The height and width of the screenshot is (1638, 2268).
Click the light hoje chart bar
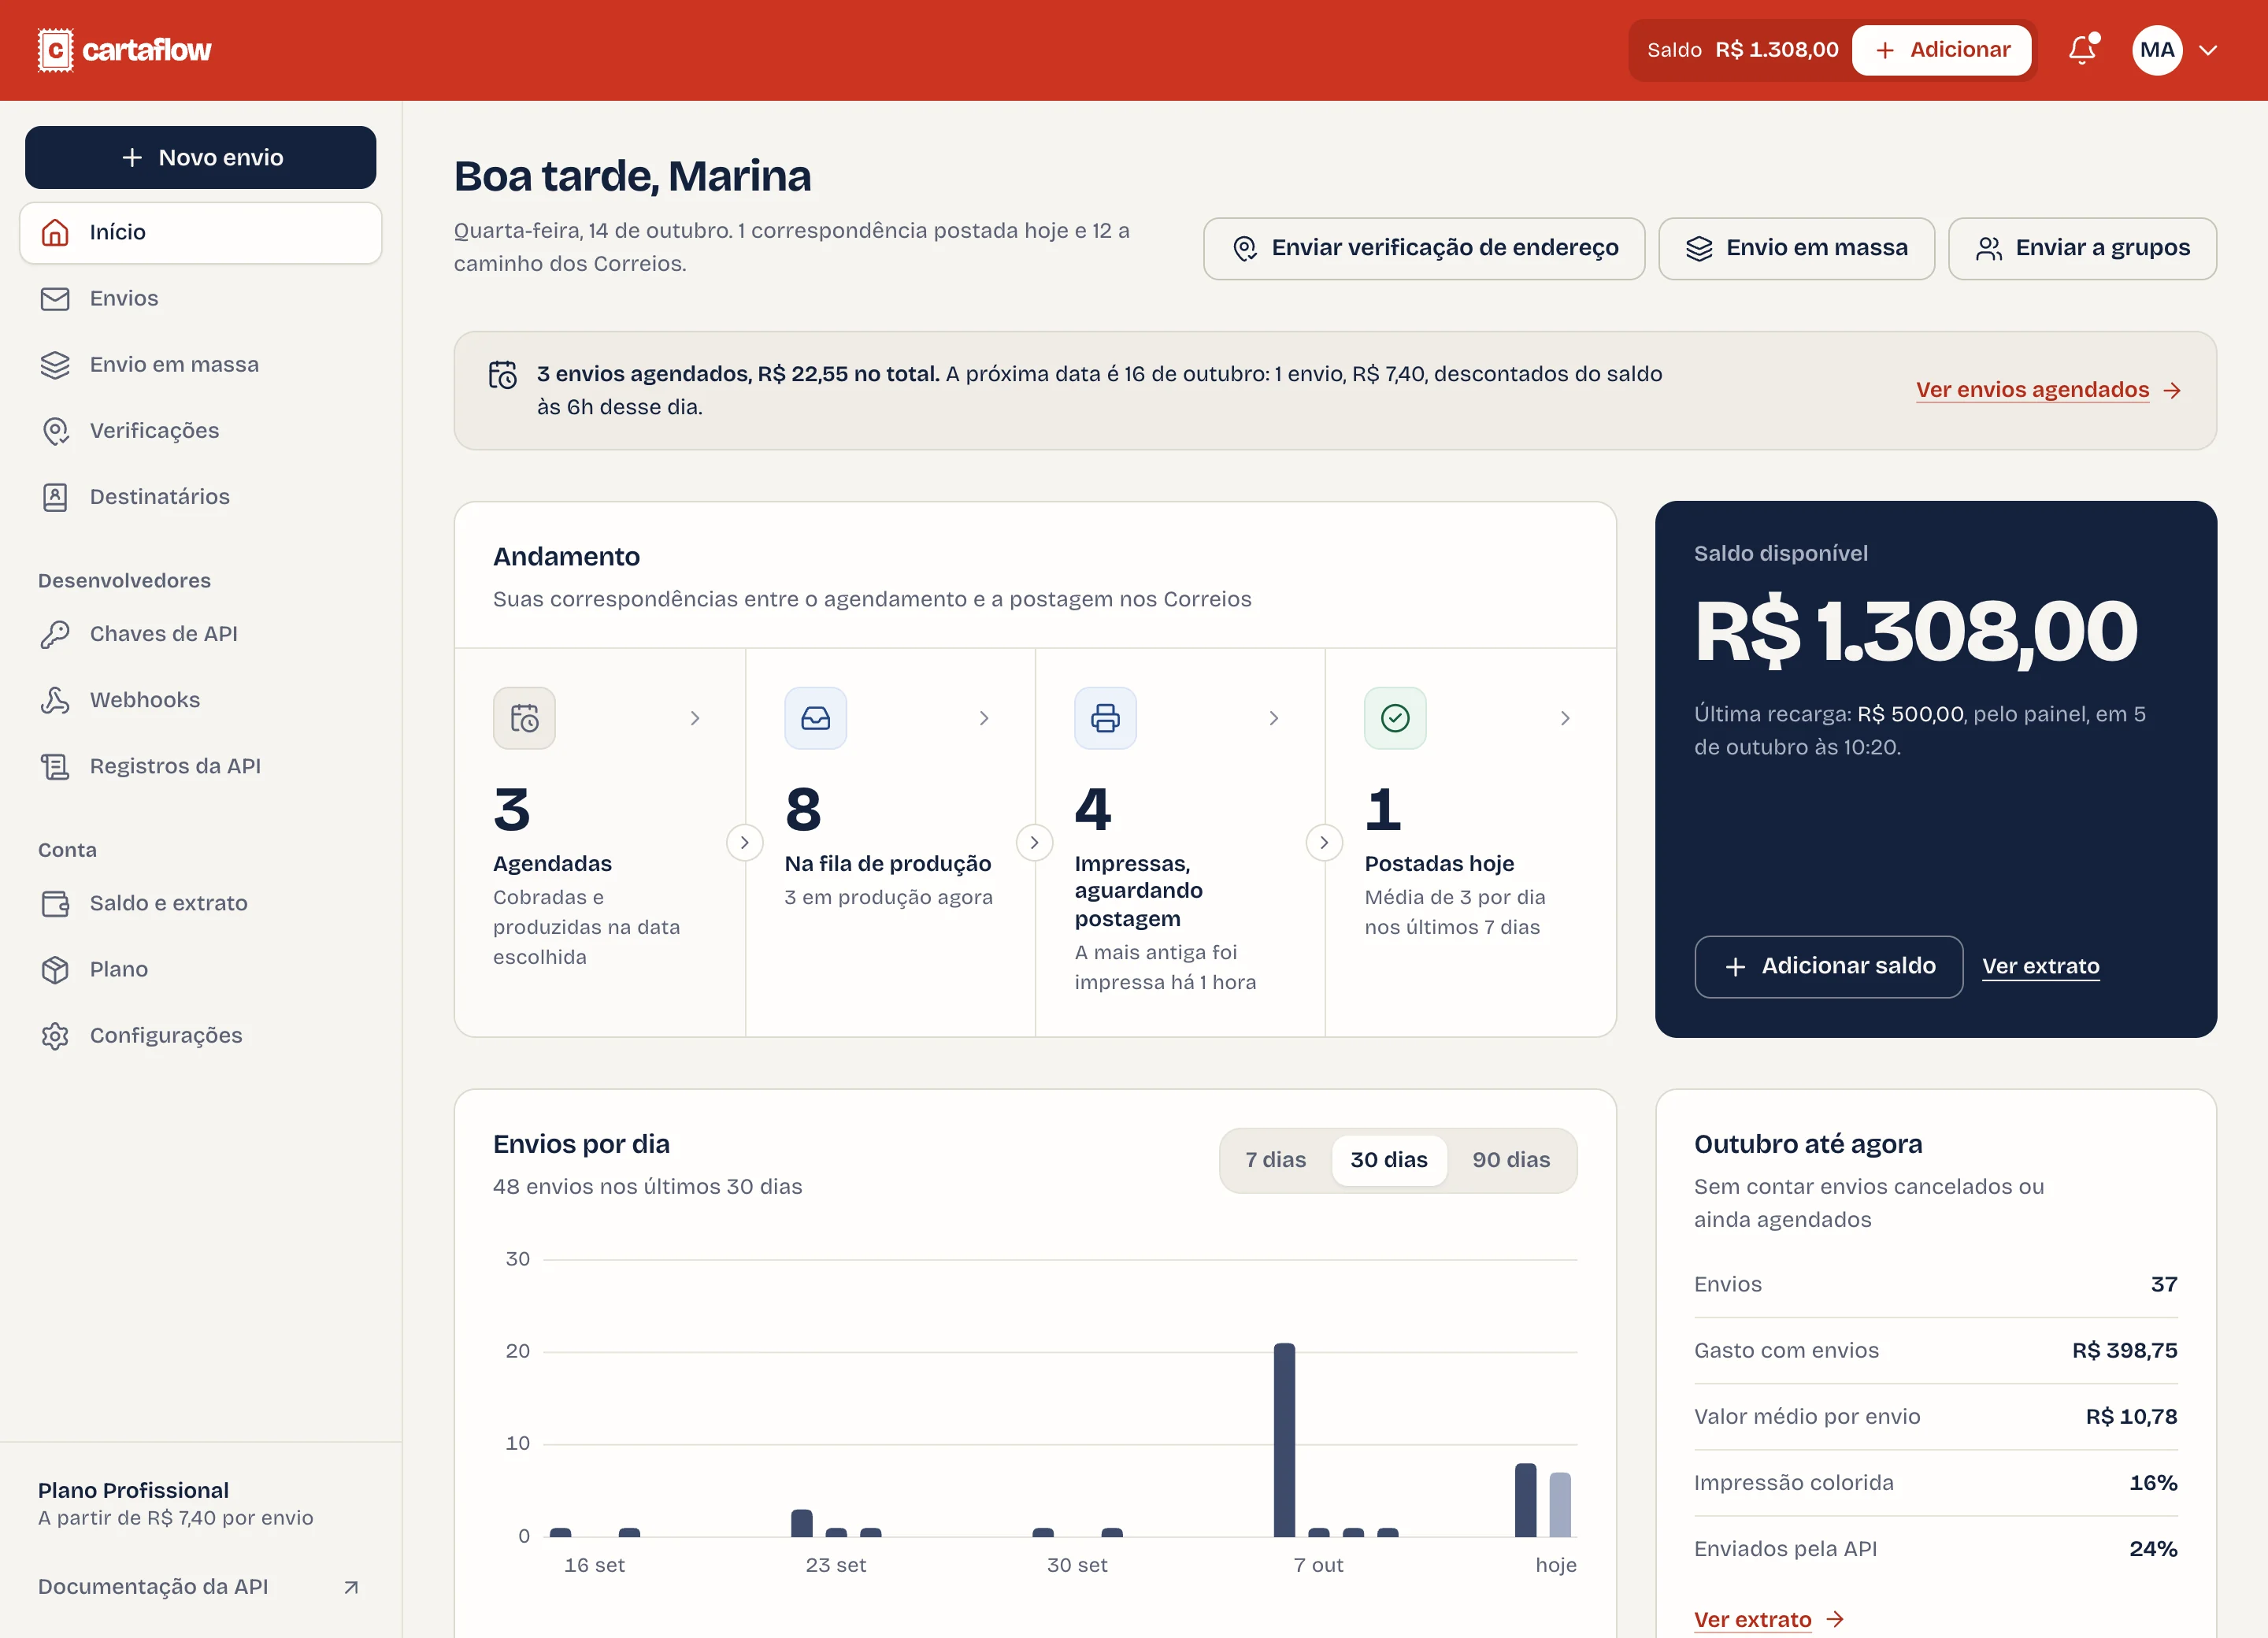[1560, 1504]
